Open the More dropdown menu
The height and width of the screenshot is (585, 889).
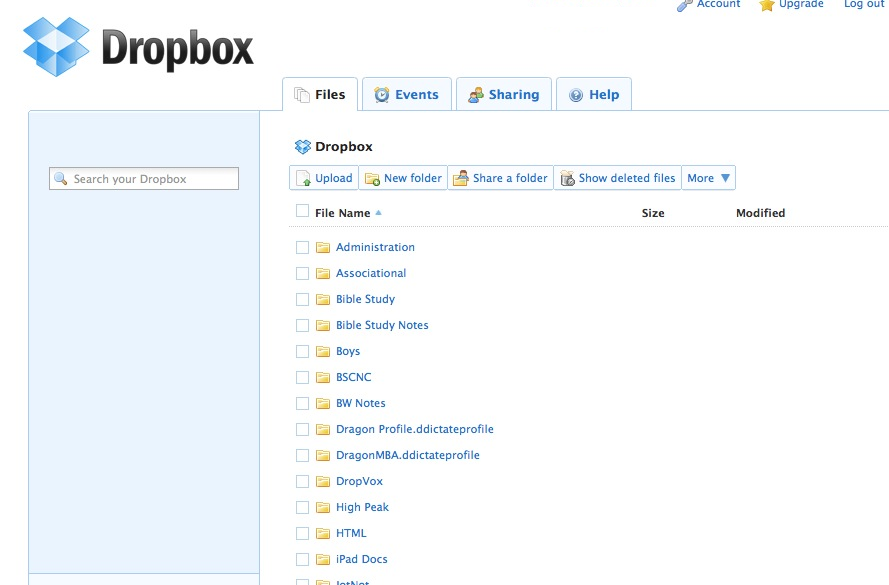point(708,178)
